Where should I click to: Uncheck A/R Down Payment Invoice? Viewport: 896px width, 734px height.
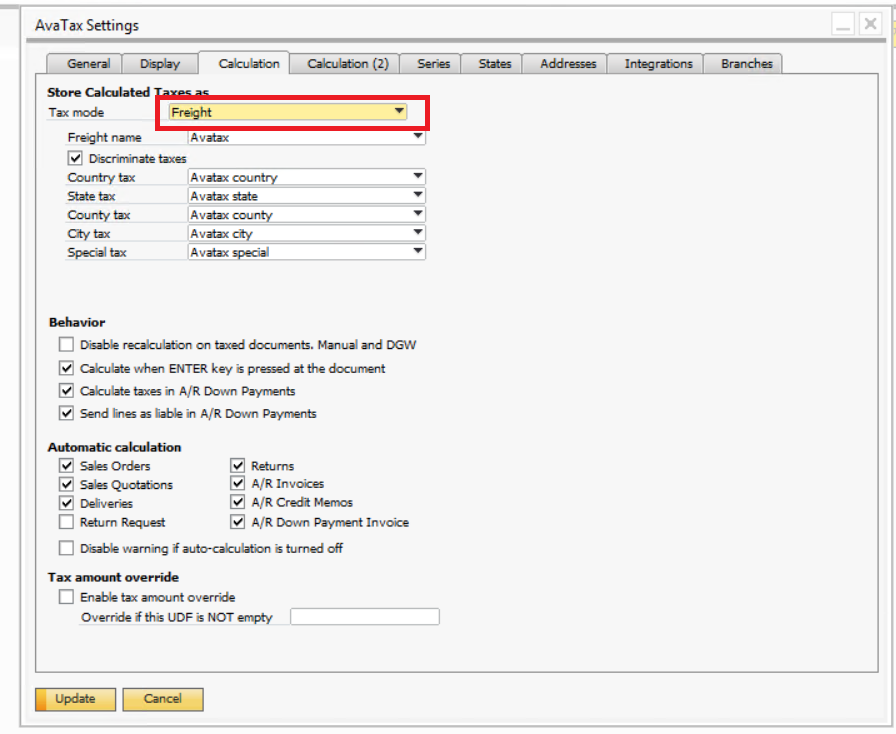point(238,521)
